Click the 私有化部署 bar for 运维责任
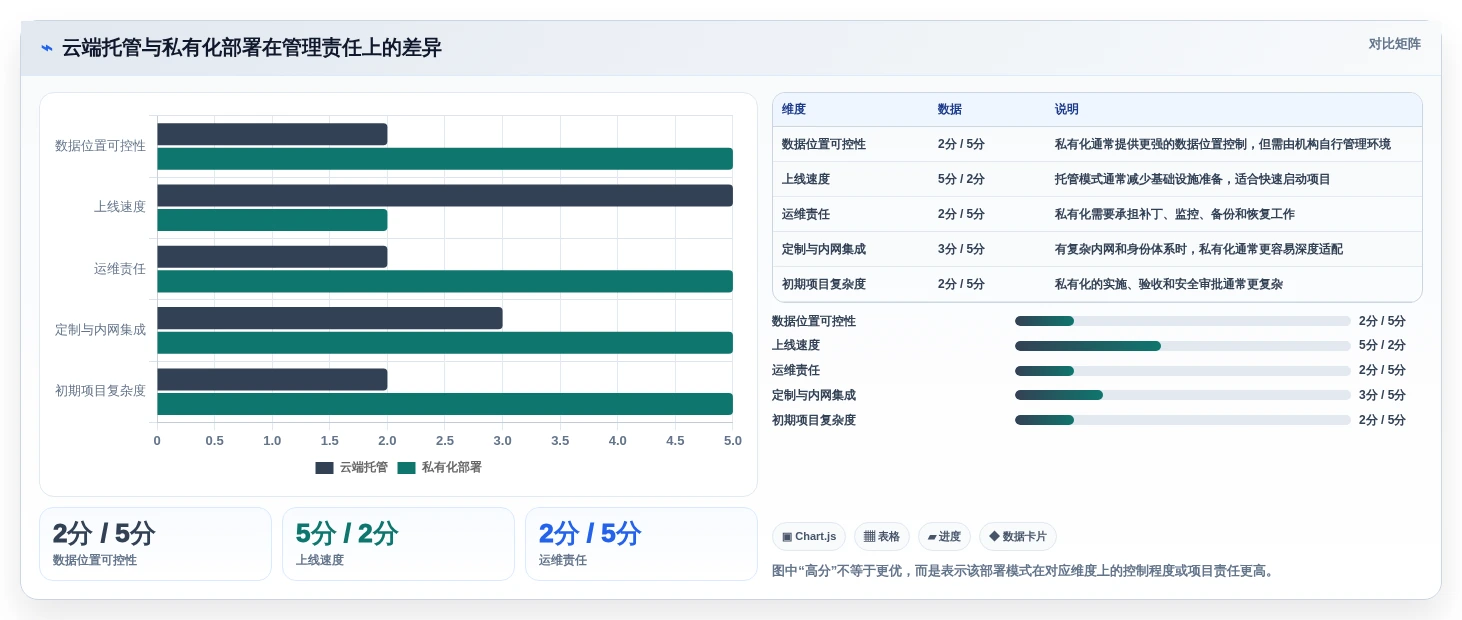This screenshot has width=1462, height=620. 445,281
